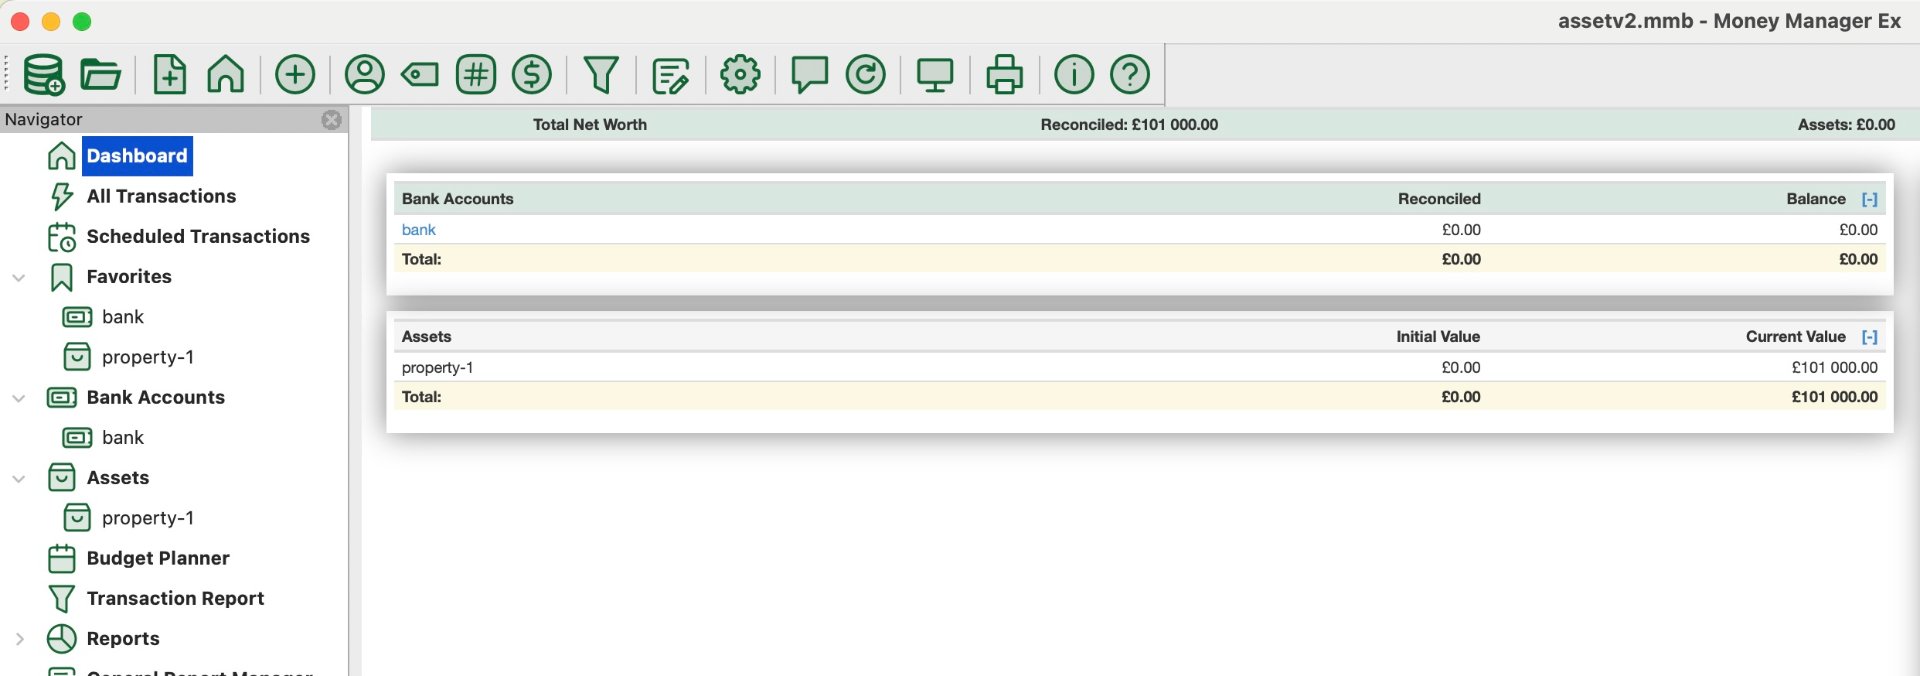Toggle full screen with the monitor icon
This screenshot has width=1920, height=676.
pos(935,75)
